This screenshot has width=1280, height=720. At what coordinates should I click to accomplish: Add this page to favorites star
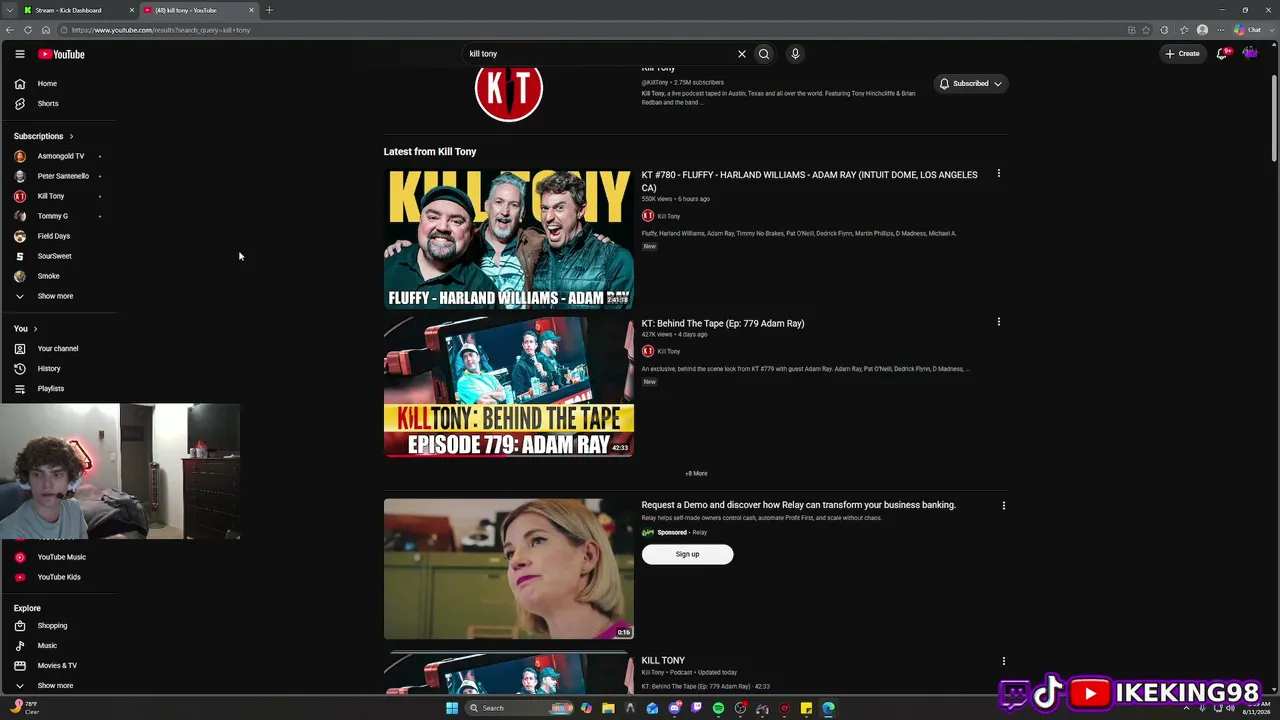[1146, 30]
